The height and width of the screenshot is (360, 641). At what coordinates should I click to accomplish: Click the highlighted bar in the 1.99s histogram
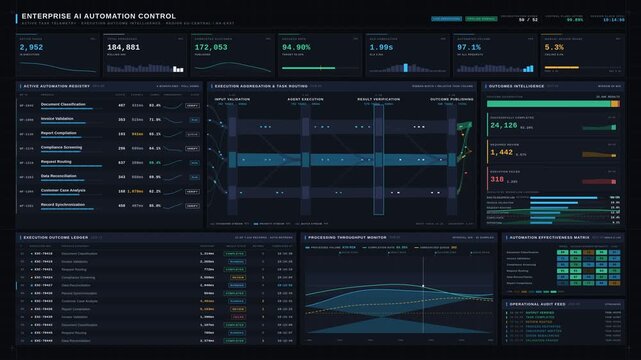[406, 68]
